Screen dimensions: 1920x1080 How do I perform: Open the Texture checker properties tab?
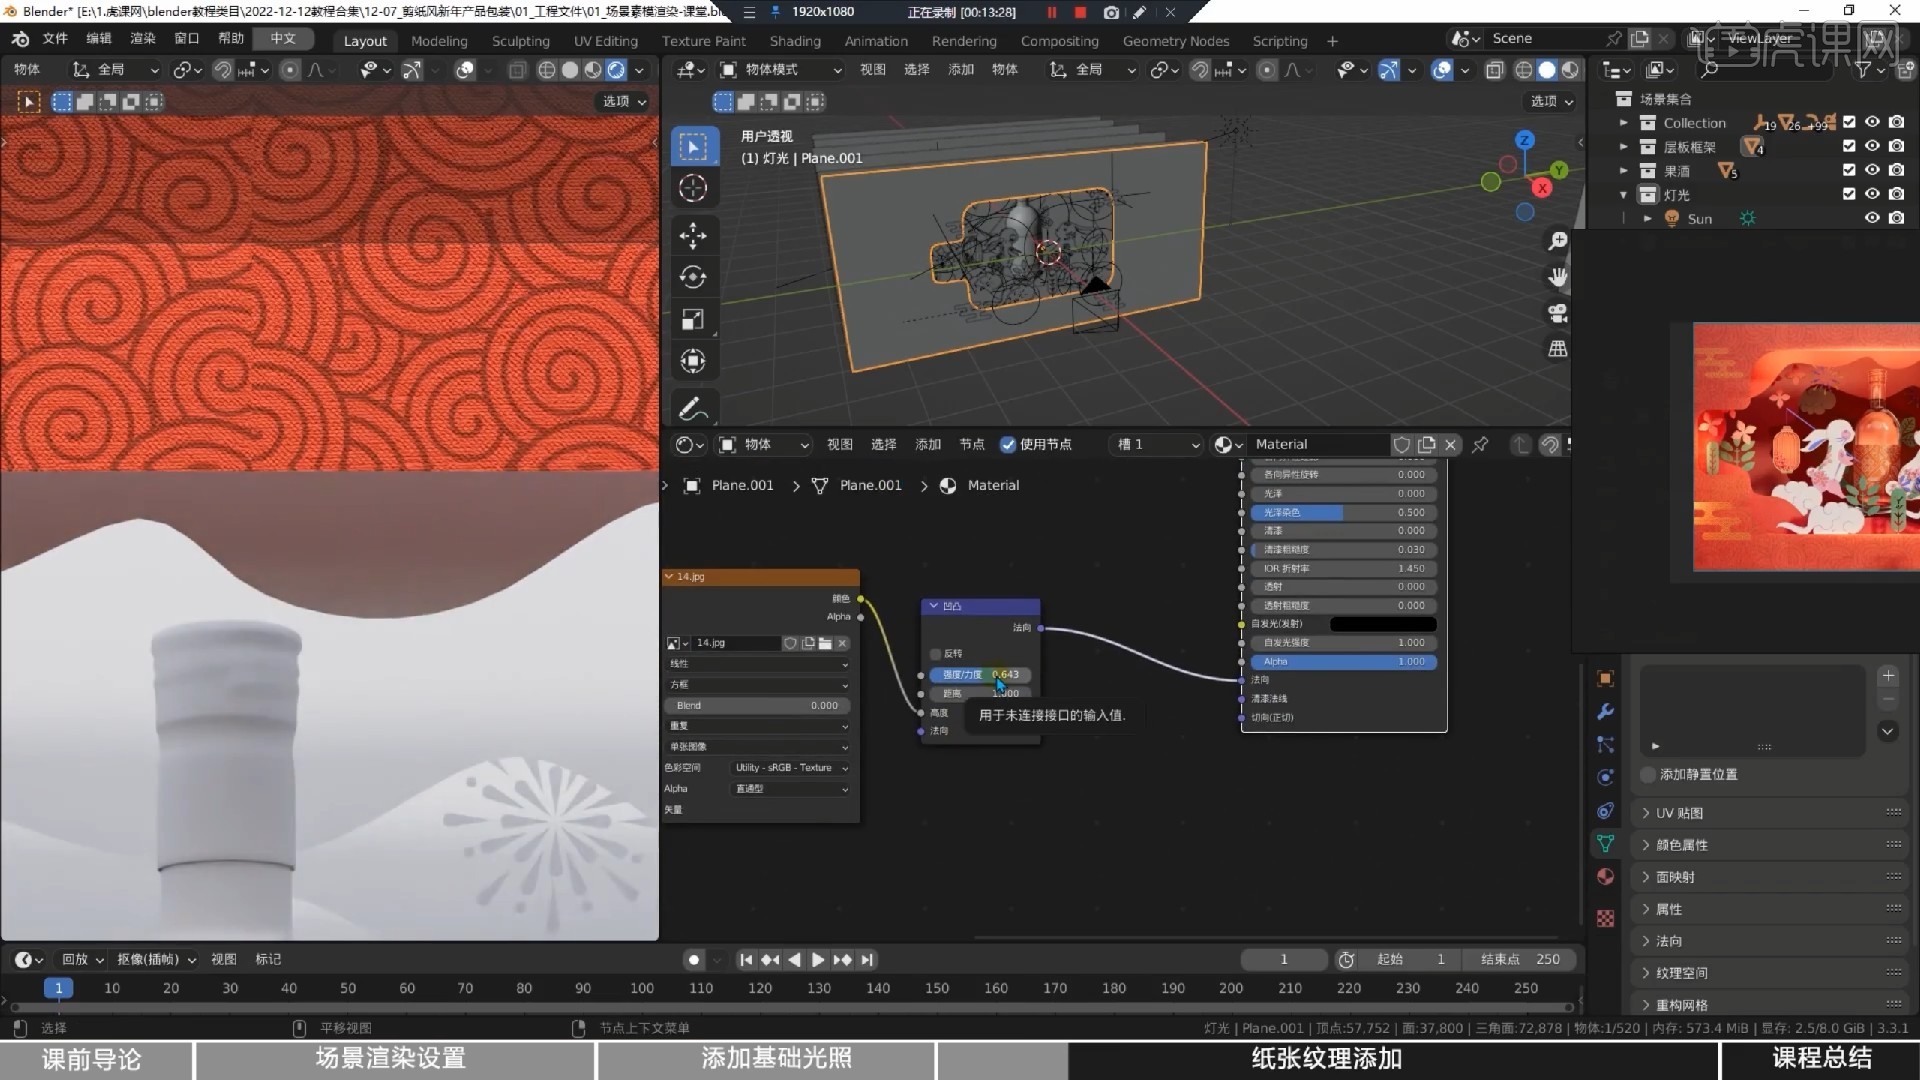1605,918
